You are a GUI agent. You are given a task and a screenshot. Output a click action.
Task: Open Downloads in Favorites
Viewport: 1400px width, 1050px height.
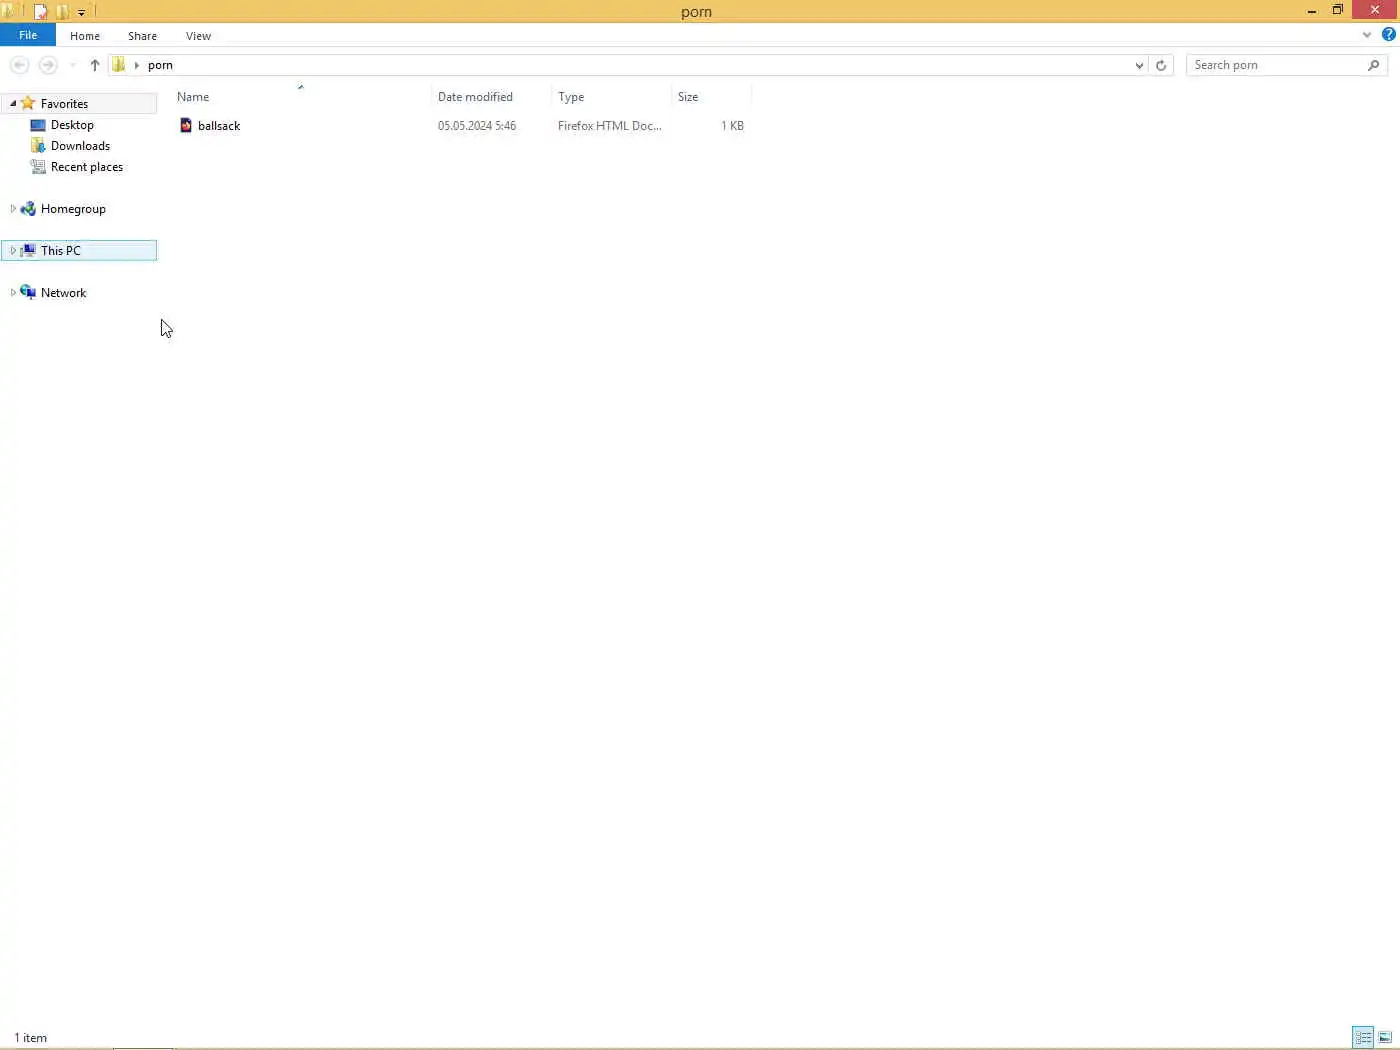80,146
